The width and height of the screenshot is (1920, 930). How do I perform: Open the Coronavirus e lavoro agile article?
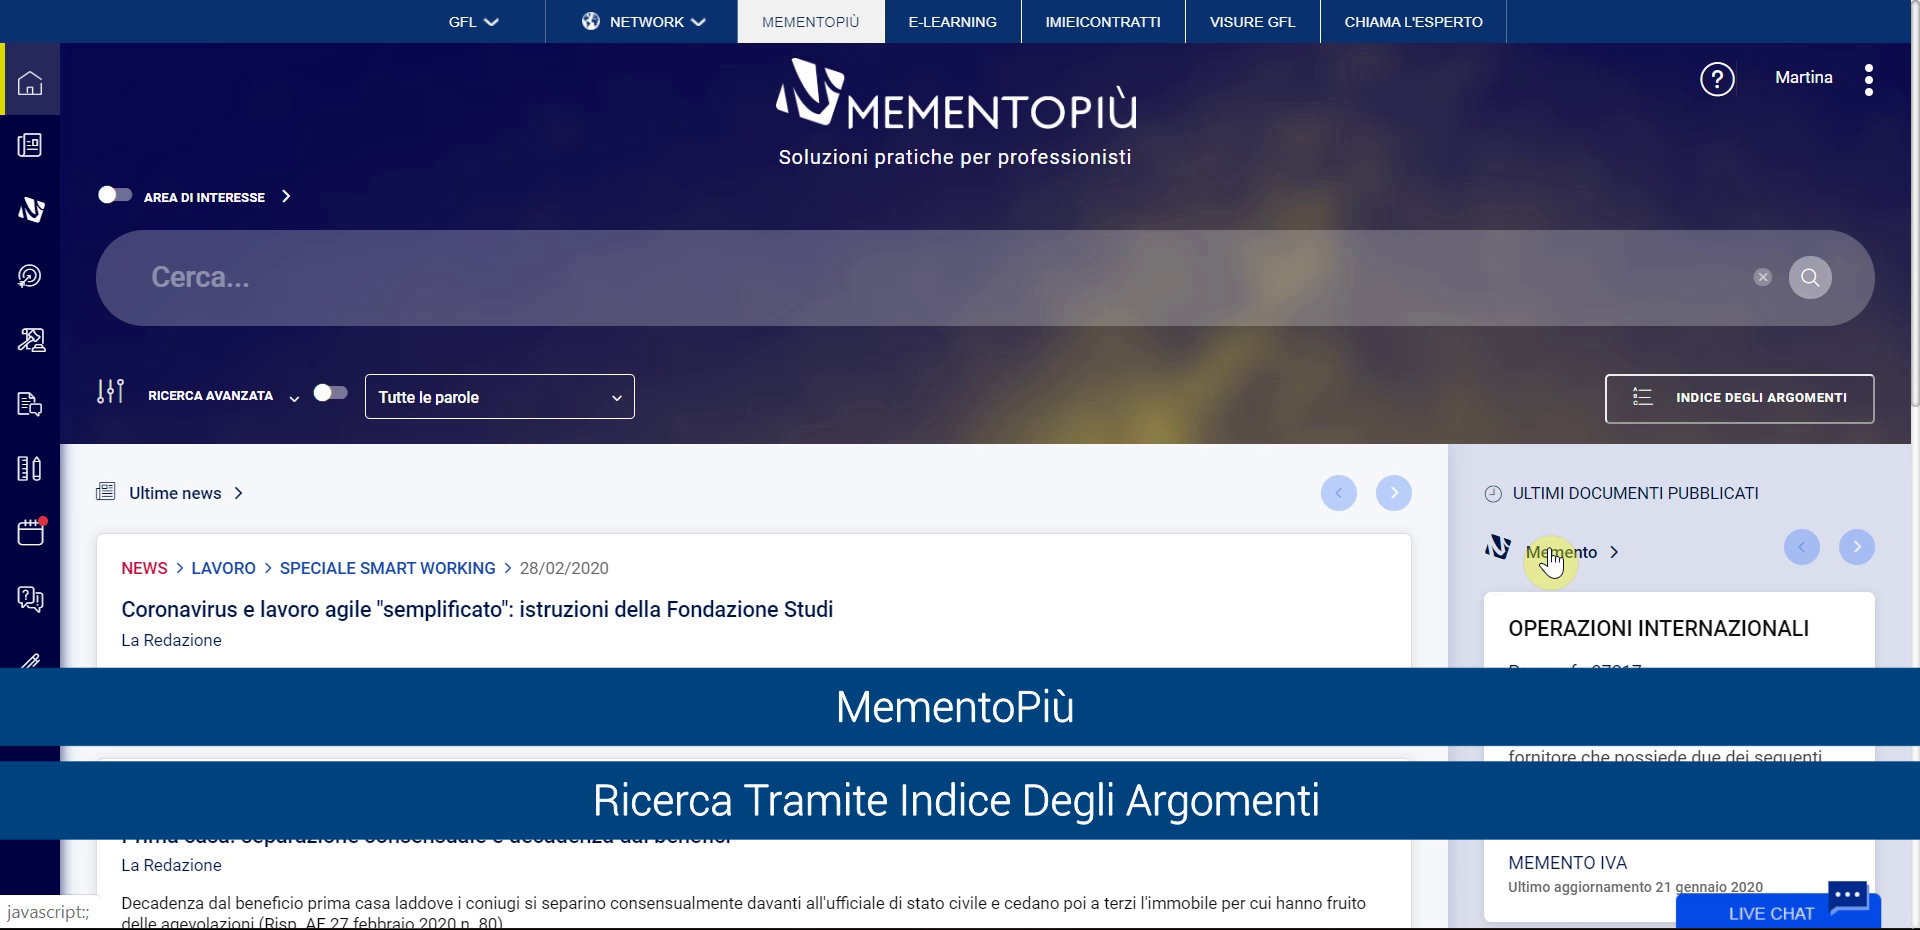click(x=477, y=609)
